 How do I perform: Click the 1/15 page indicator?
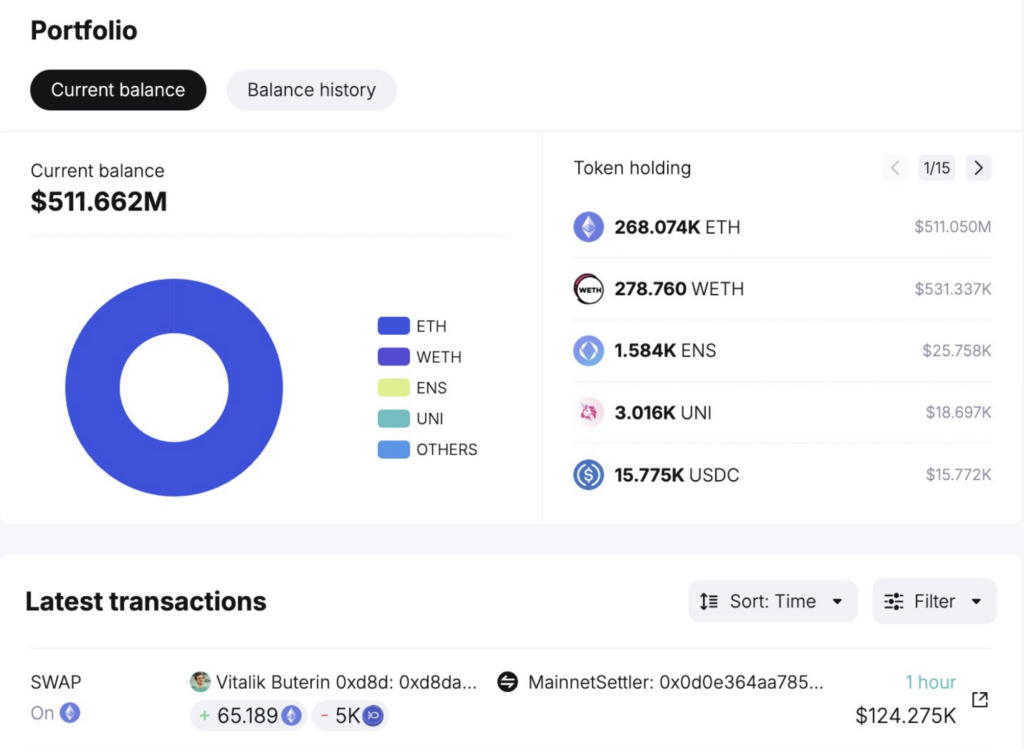coord(936,168)
